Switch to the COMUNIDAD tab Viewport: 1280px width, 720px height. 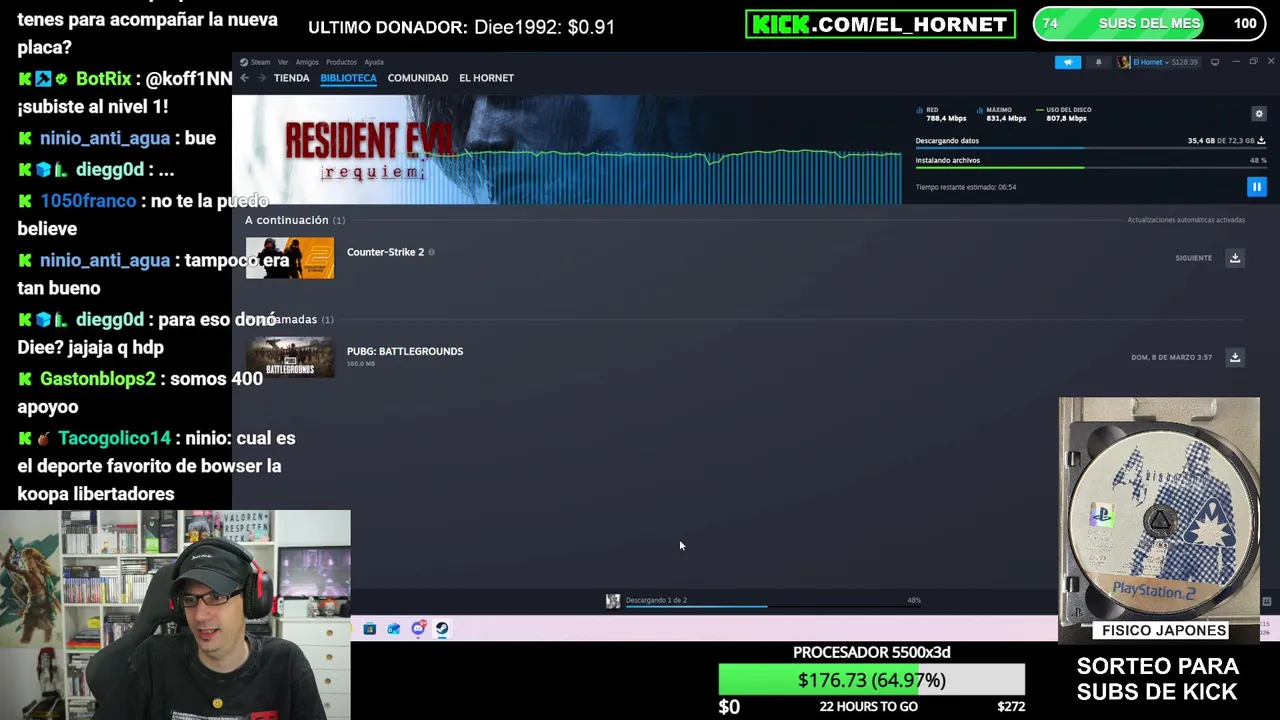coord(418,78)
